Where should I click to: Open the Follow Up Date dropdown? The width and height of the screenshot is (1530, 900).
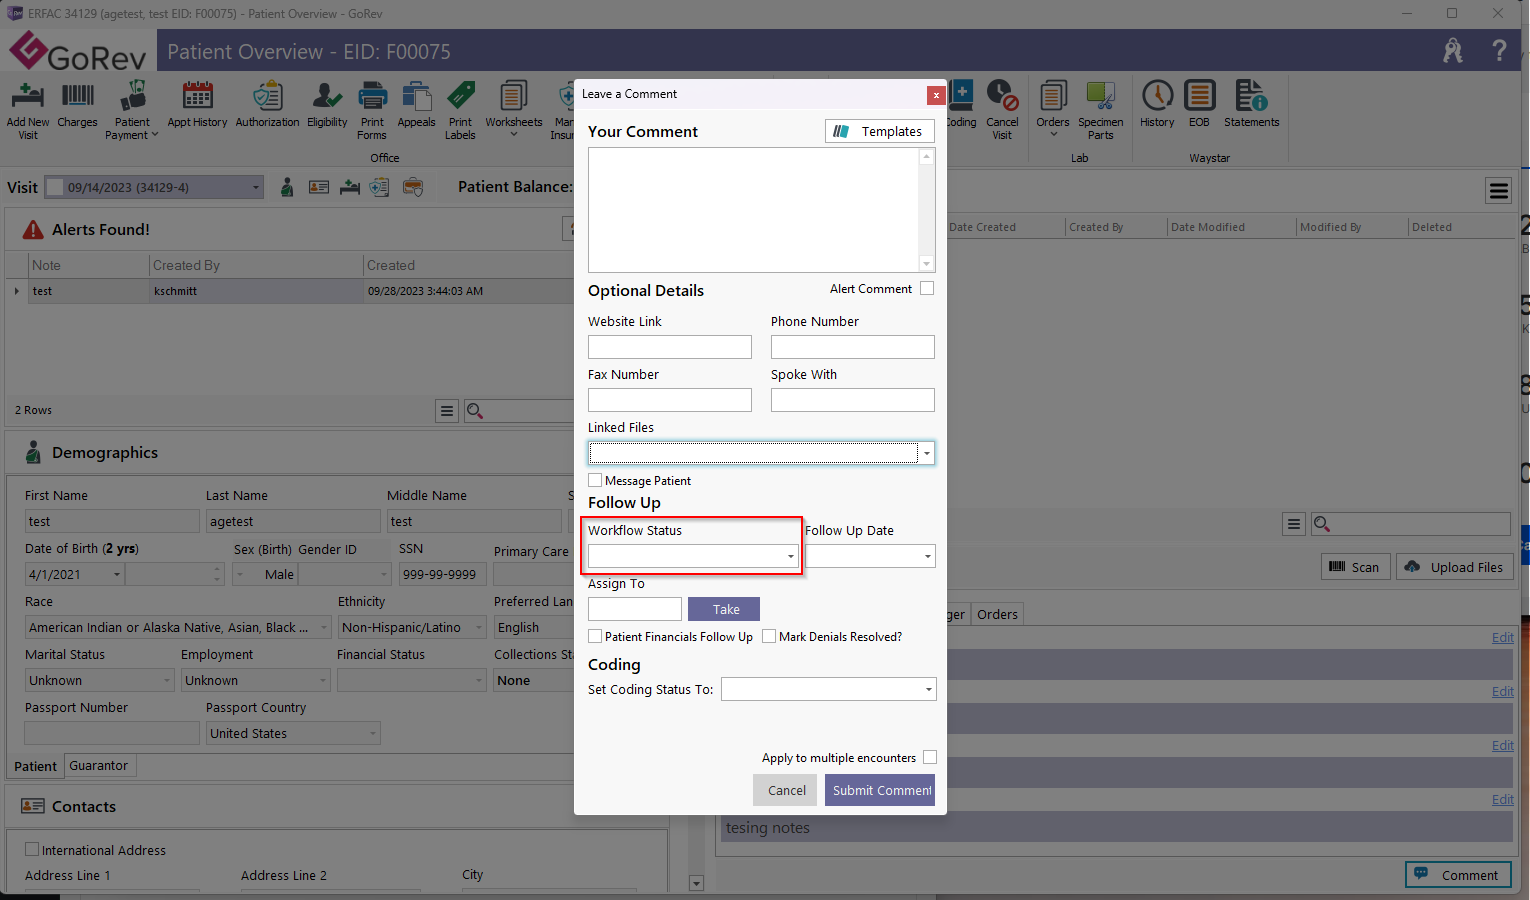[927, 556]
